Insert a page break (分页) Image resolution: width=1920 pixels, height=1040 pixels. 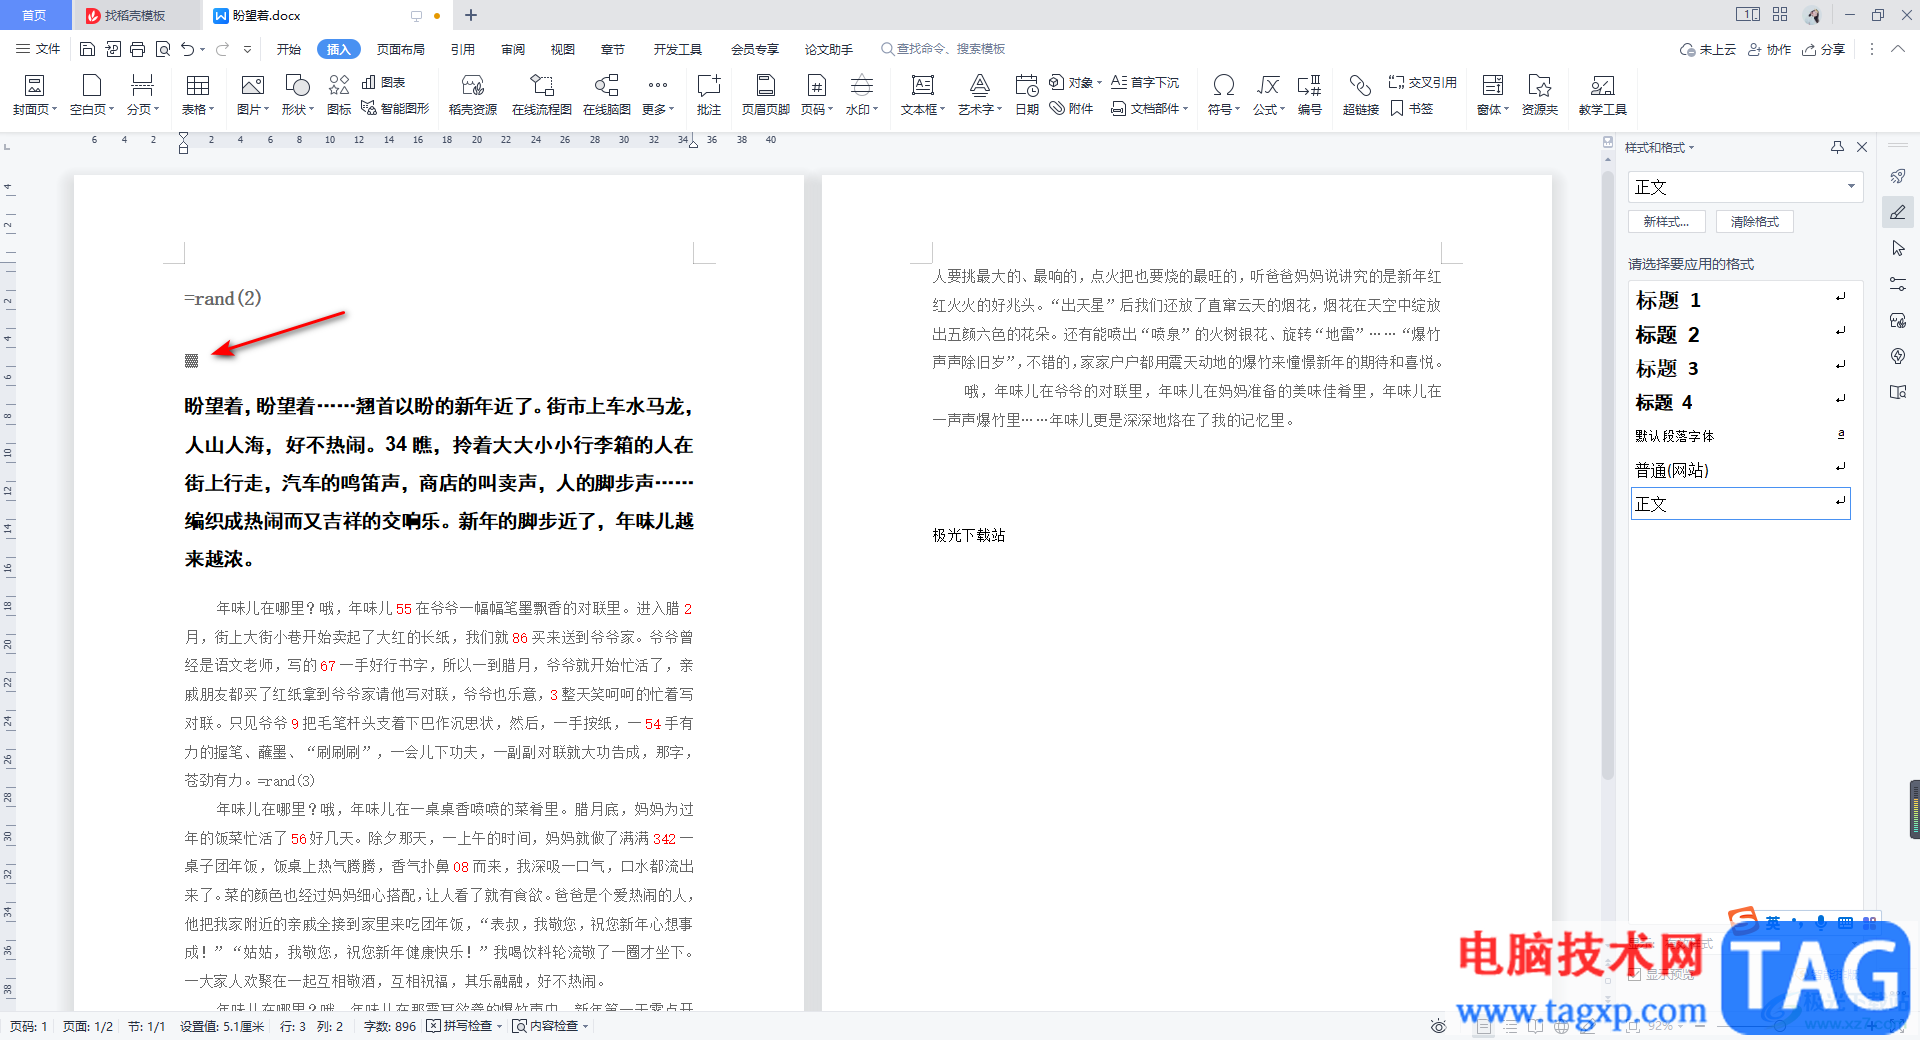click(x=142, y=95)
